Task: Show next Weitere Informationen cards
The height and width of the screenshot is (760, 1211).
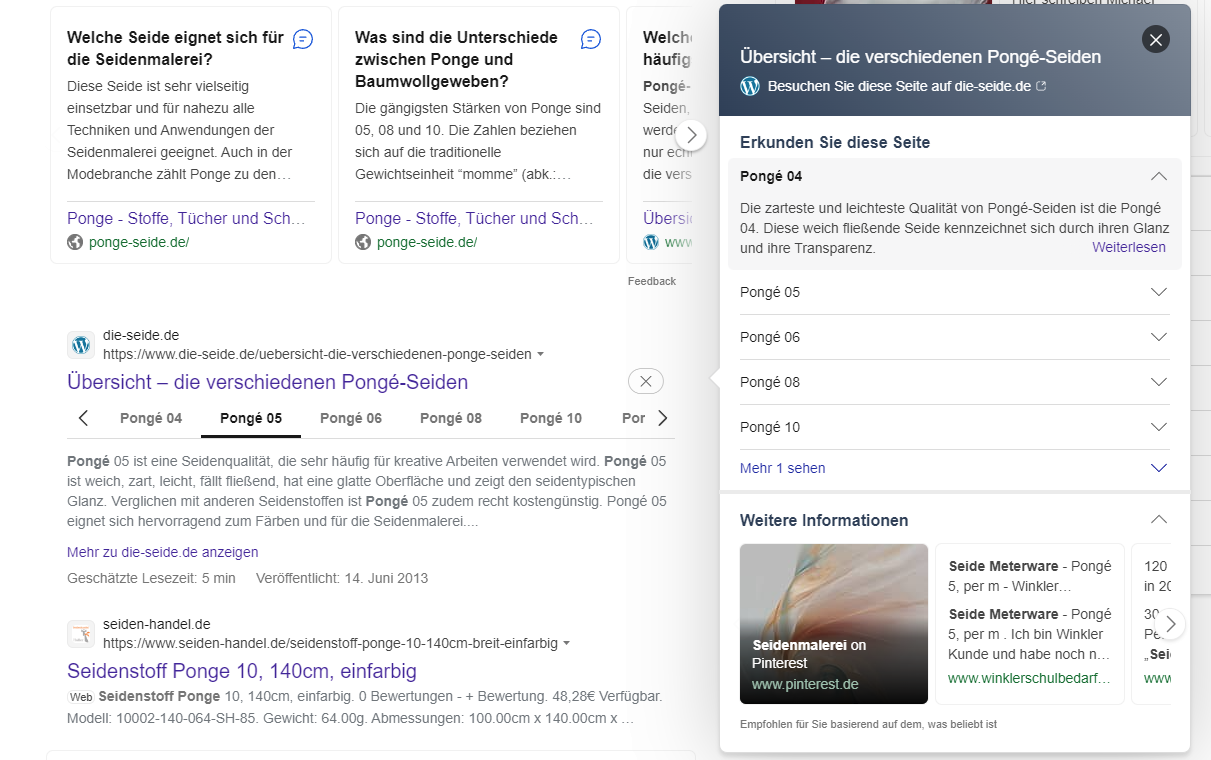Action: coord(1170,624)
